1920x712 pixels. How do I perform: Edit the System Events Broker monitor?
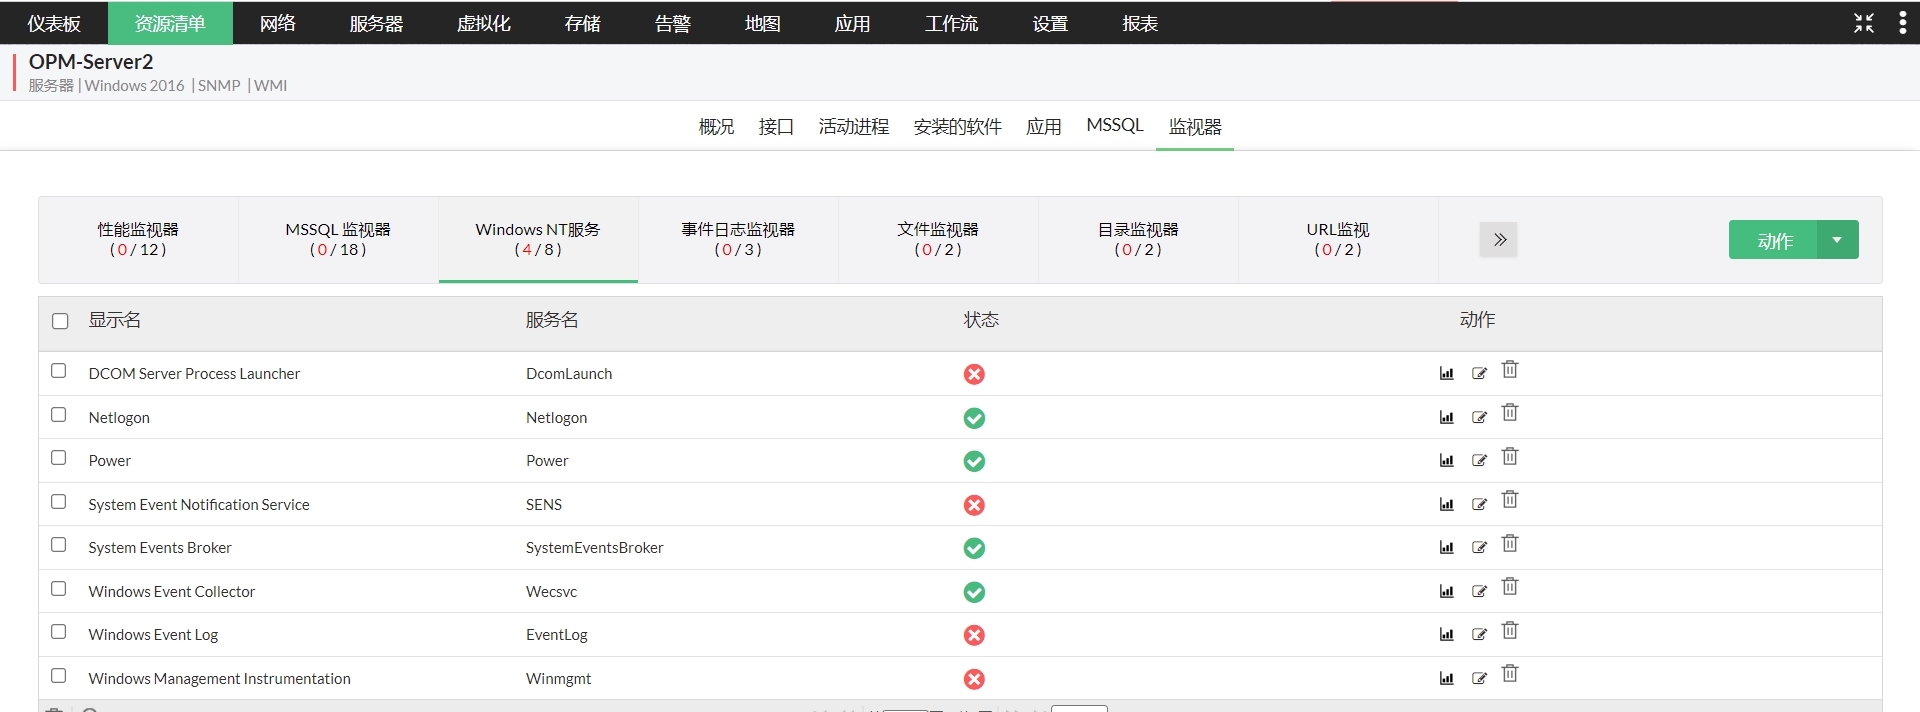tap(1479, 548)
